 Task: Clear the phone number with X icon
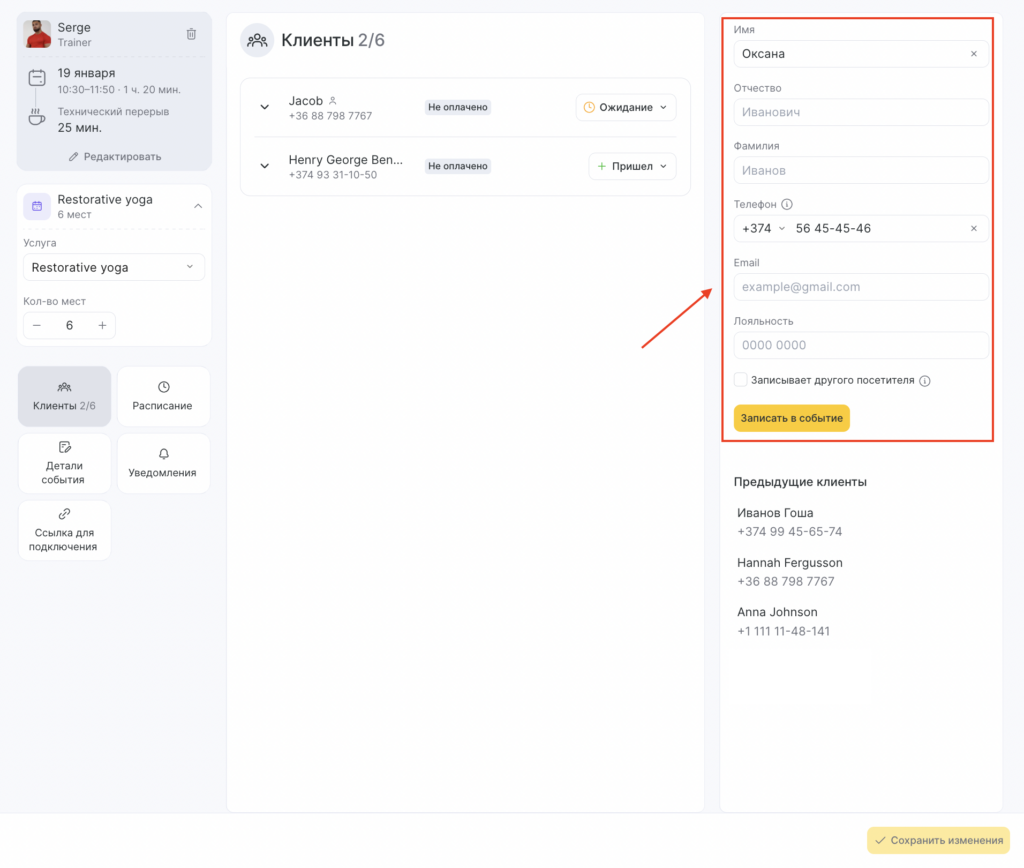point(973,229)
